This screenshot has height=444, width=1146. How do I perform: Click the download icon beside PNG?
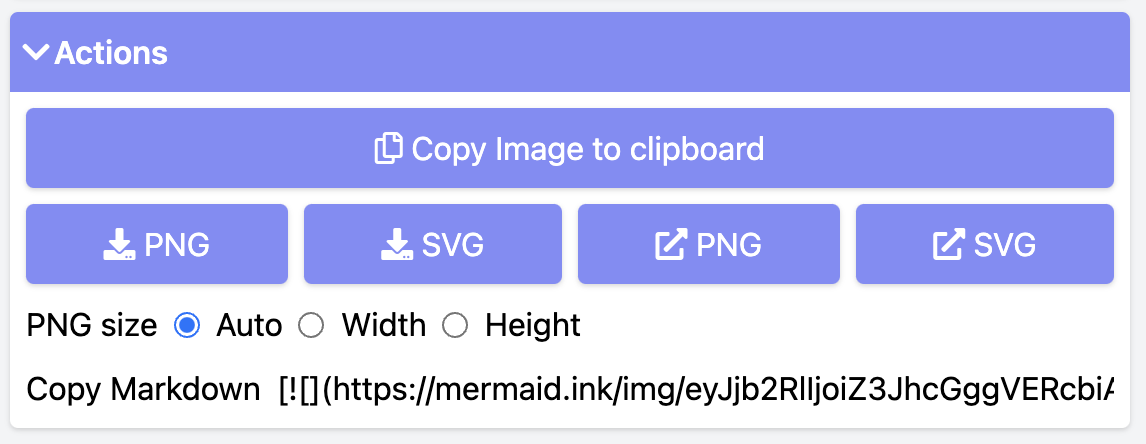click(x=118, y=244)
